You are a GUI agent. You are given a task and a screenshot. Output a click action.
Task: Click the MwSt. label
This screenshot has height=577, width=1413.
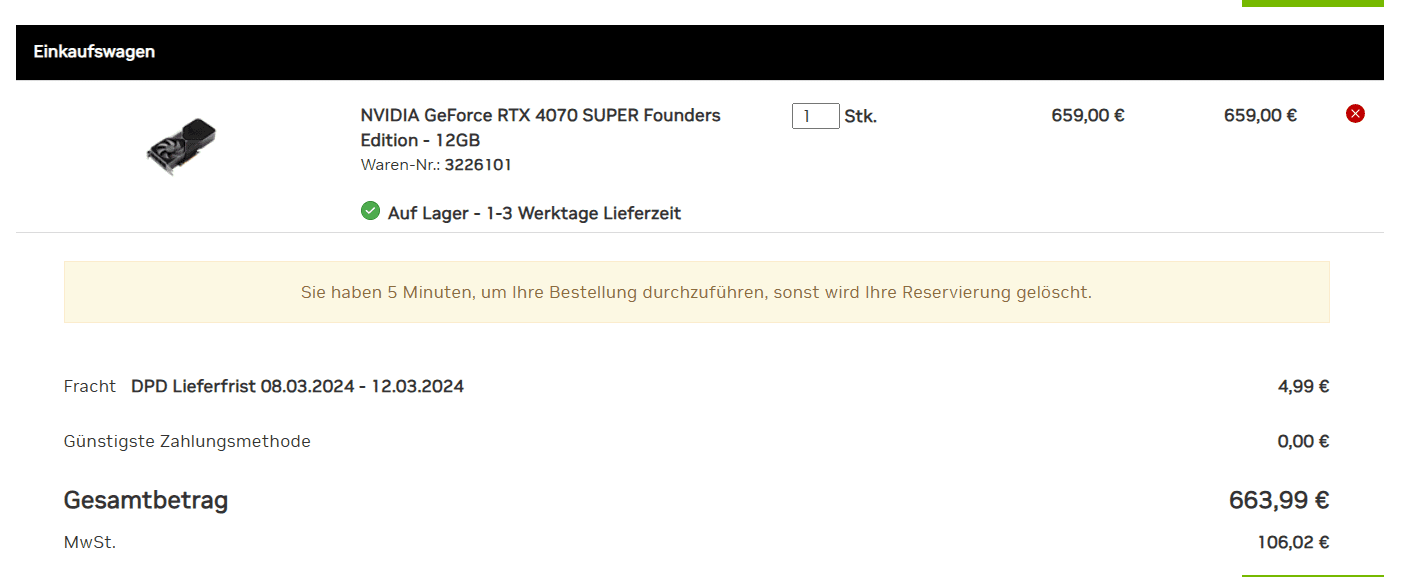point(90,543)
